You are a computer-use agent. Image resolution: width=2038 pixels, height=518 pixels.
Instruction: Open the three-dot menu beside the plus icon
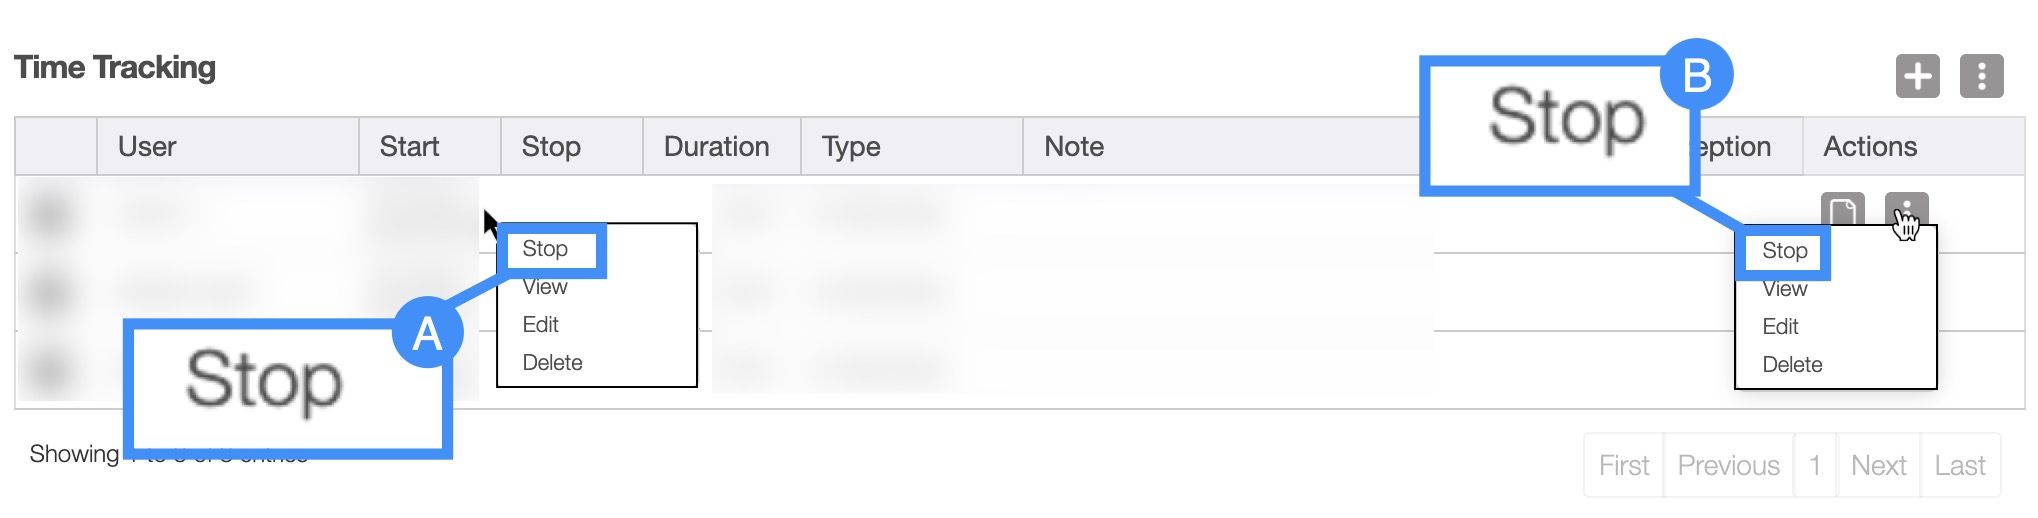1981,76
